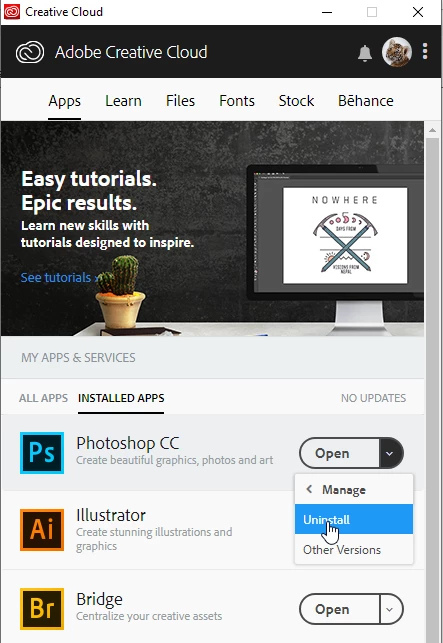Open Photoshop CC with the Open button
The width and height of the screenshot is (443, 643).
click(339, 453)
